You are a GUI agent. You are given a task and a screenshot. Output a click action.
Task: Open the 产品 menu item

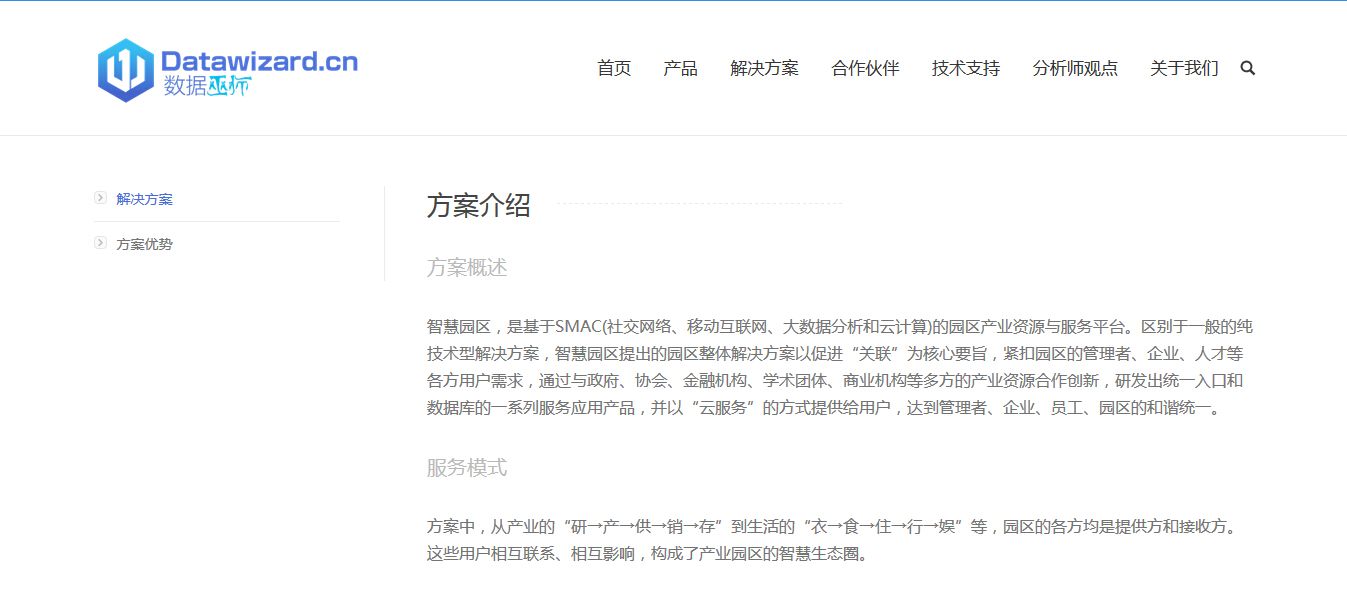(x=680, y=68)
